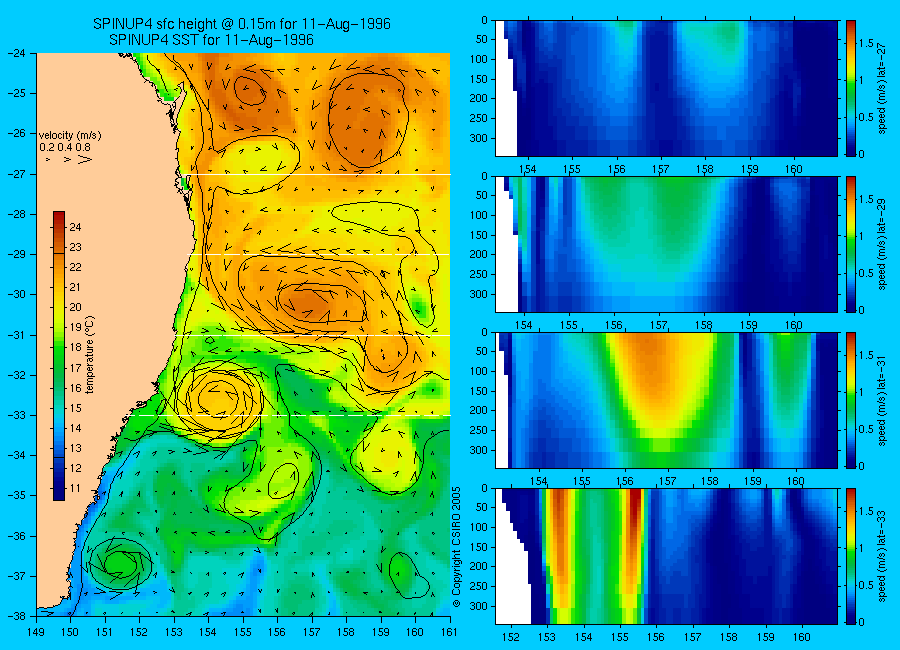
Task: Click longitude label "151" below the map
Action: tap(105, 632)
